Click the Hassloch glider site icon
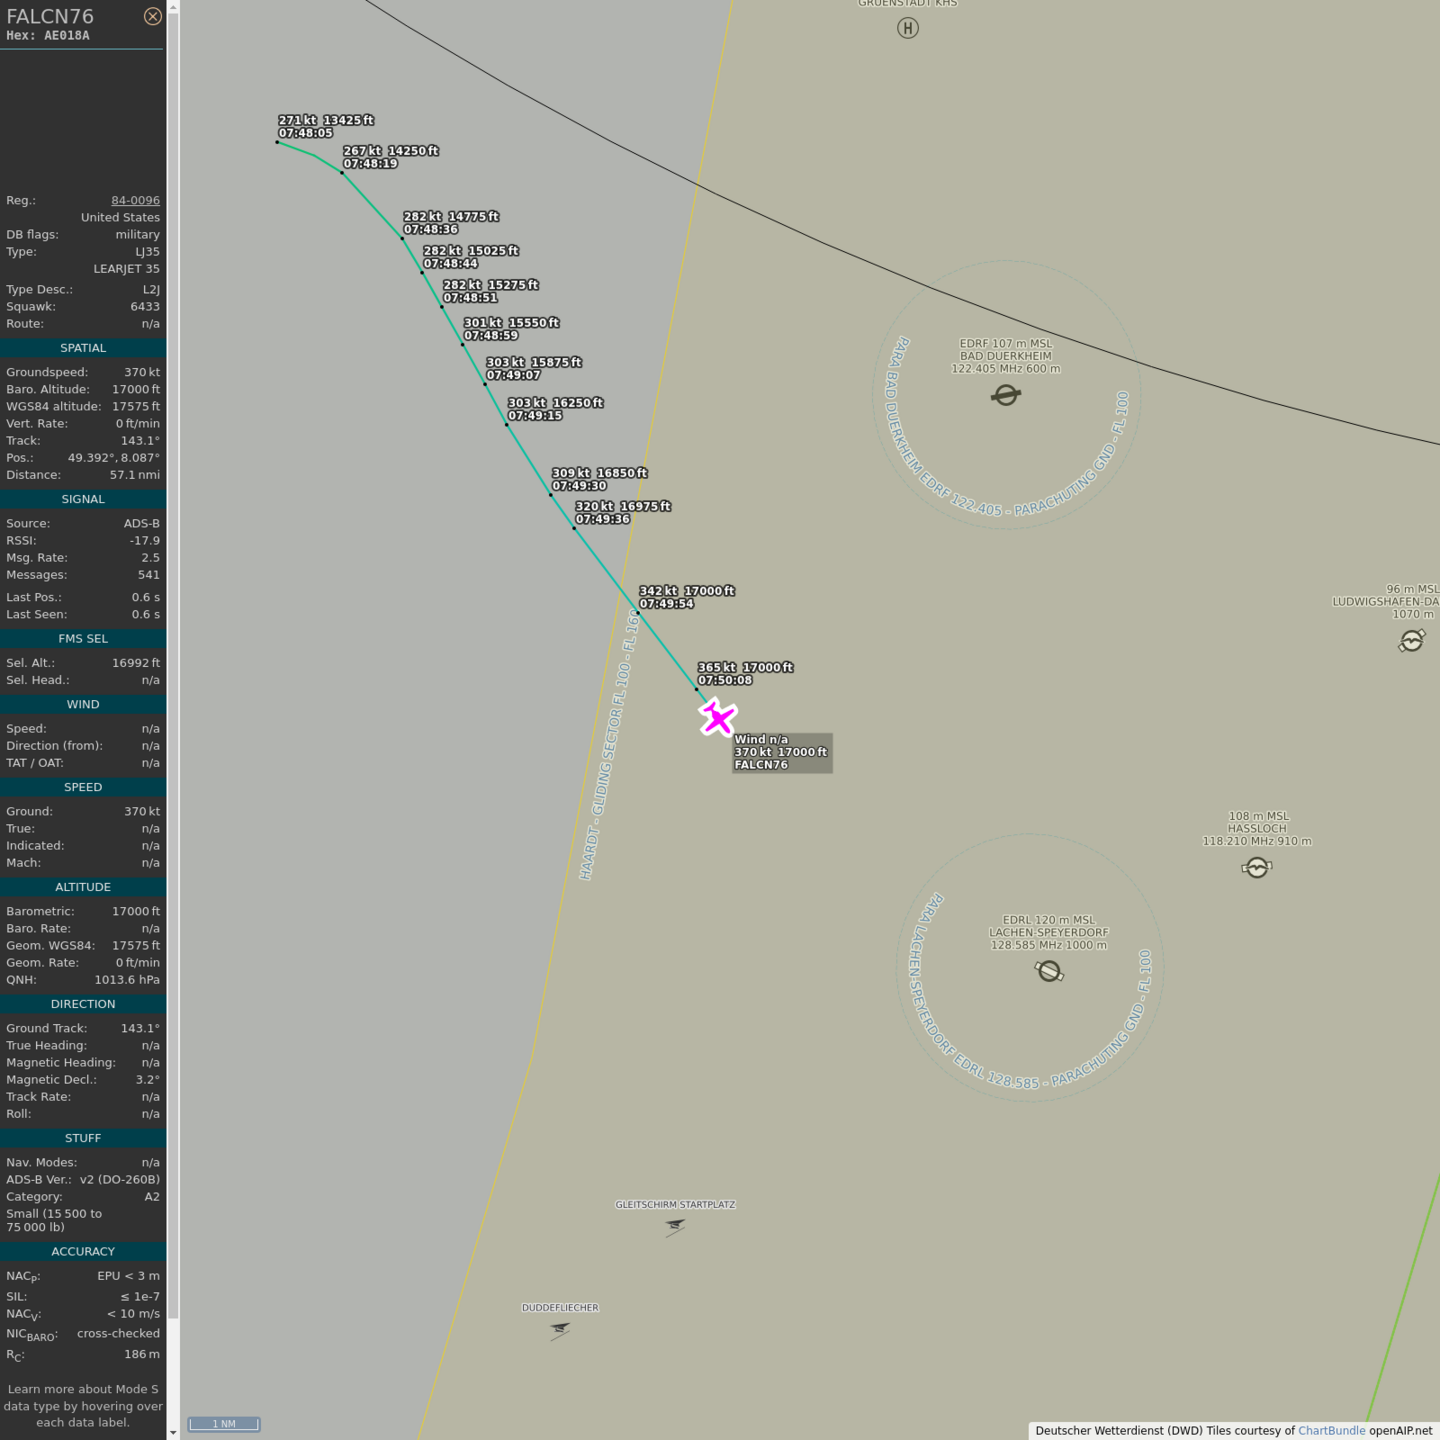The image size is (1440, 1440). point(1257,867)
